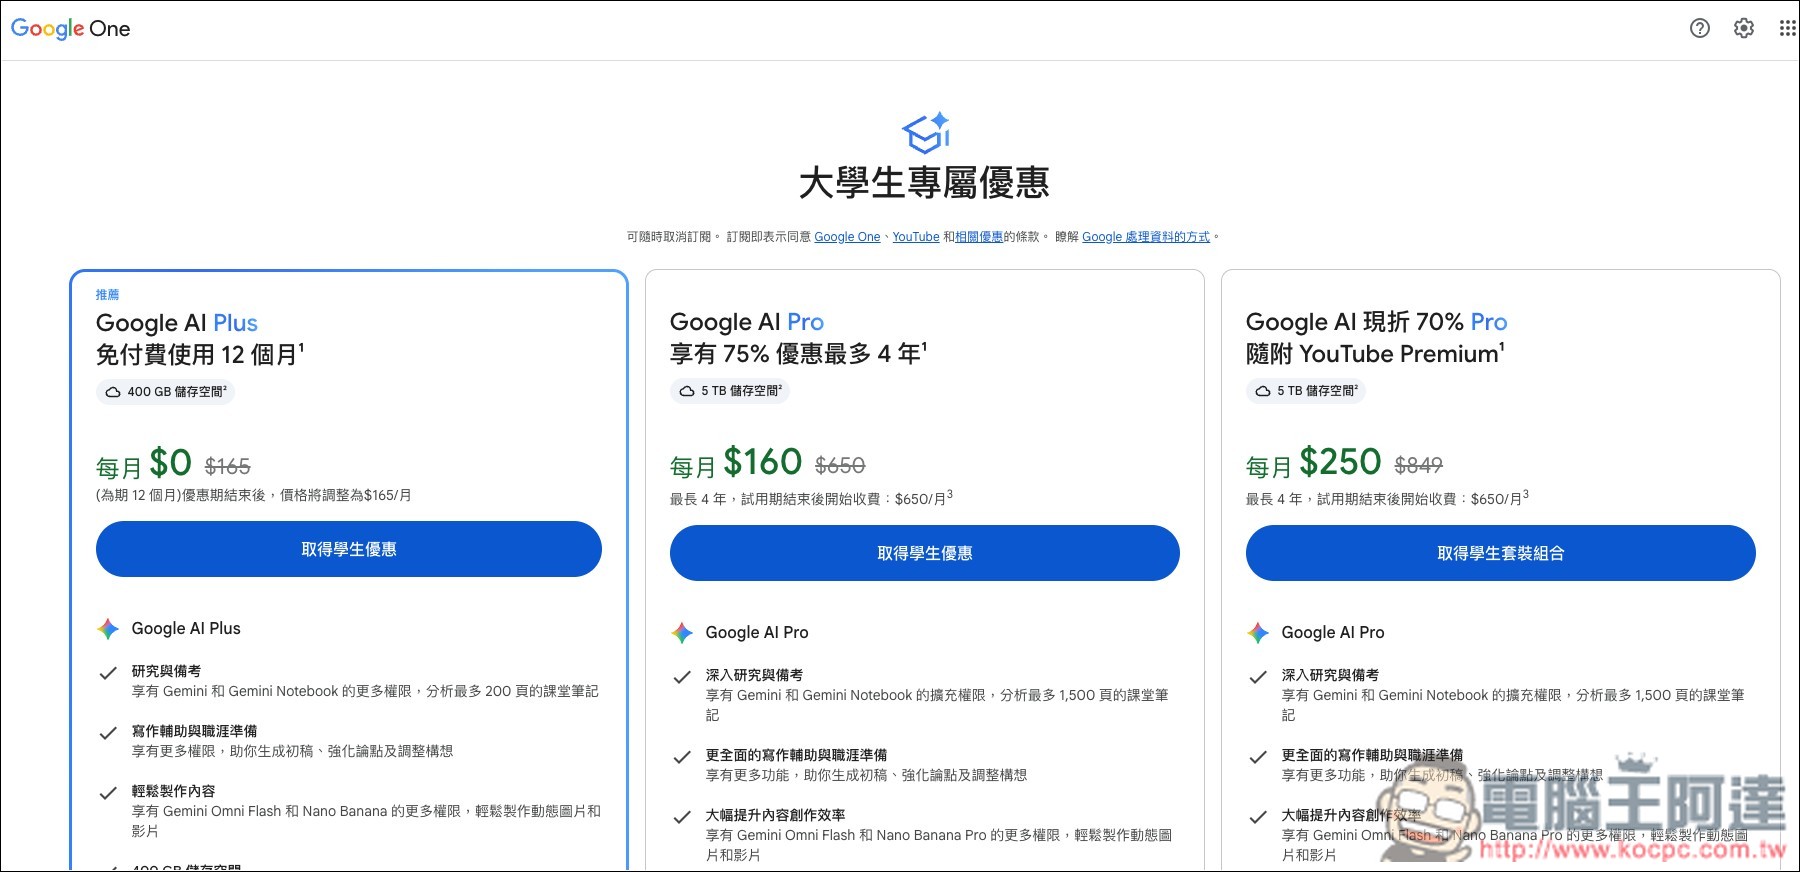Click the $160 monthly price

point(762,462)
